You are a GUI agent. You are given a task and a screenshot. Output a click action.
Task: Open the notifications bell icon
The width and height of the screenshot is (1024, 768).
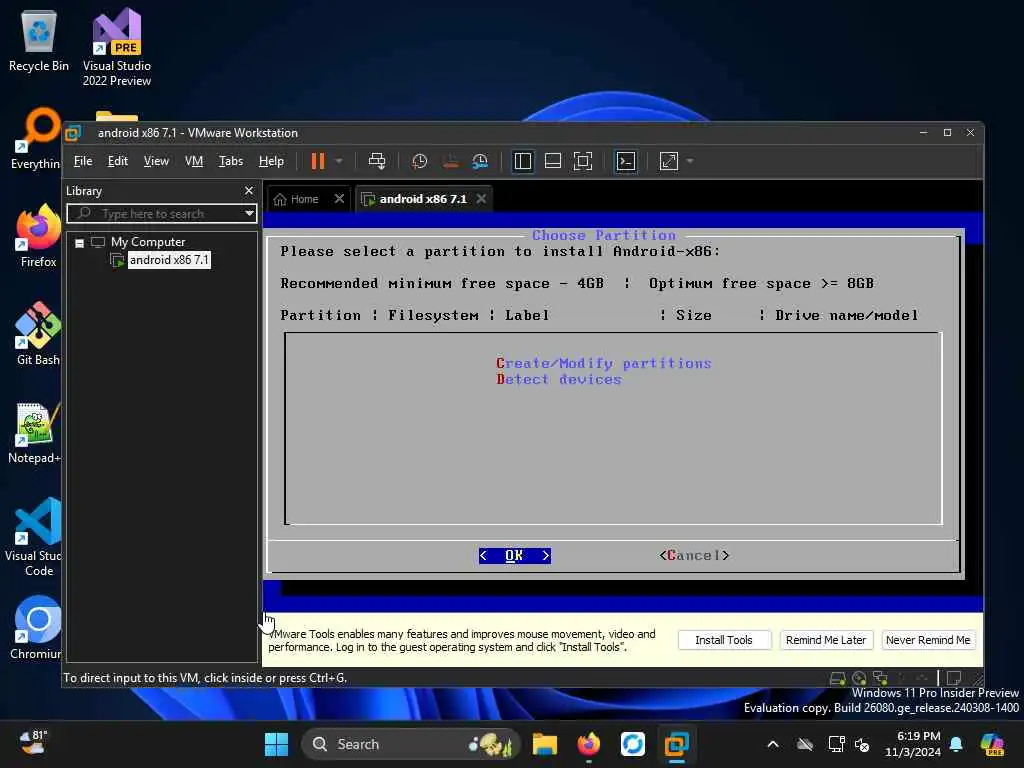pos(956,744)
